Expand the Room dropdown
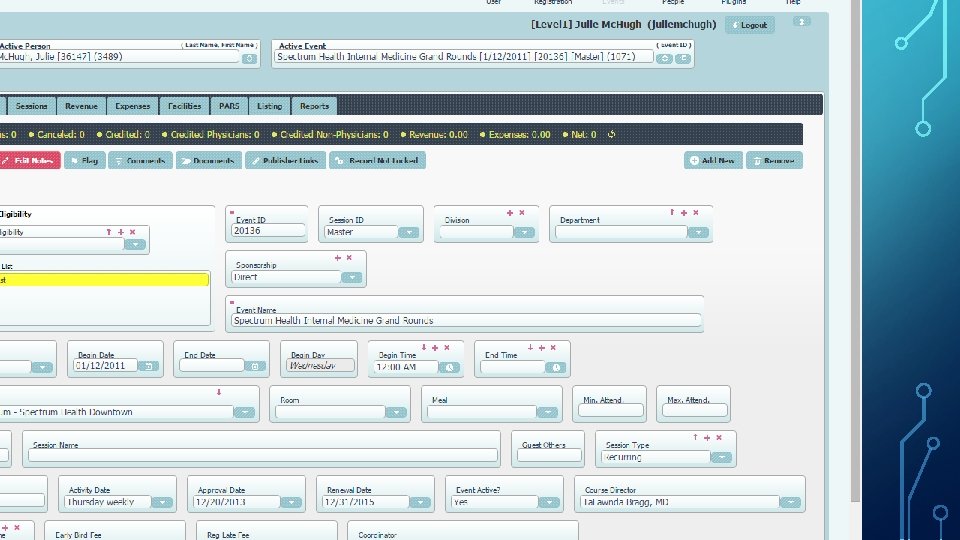This screenshot has width=960, height=540. (x=396, y=412)
